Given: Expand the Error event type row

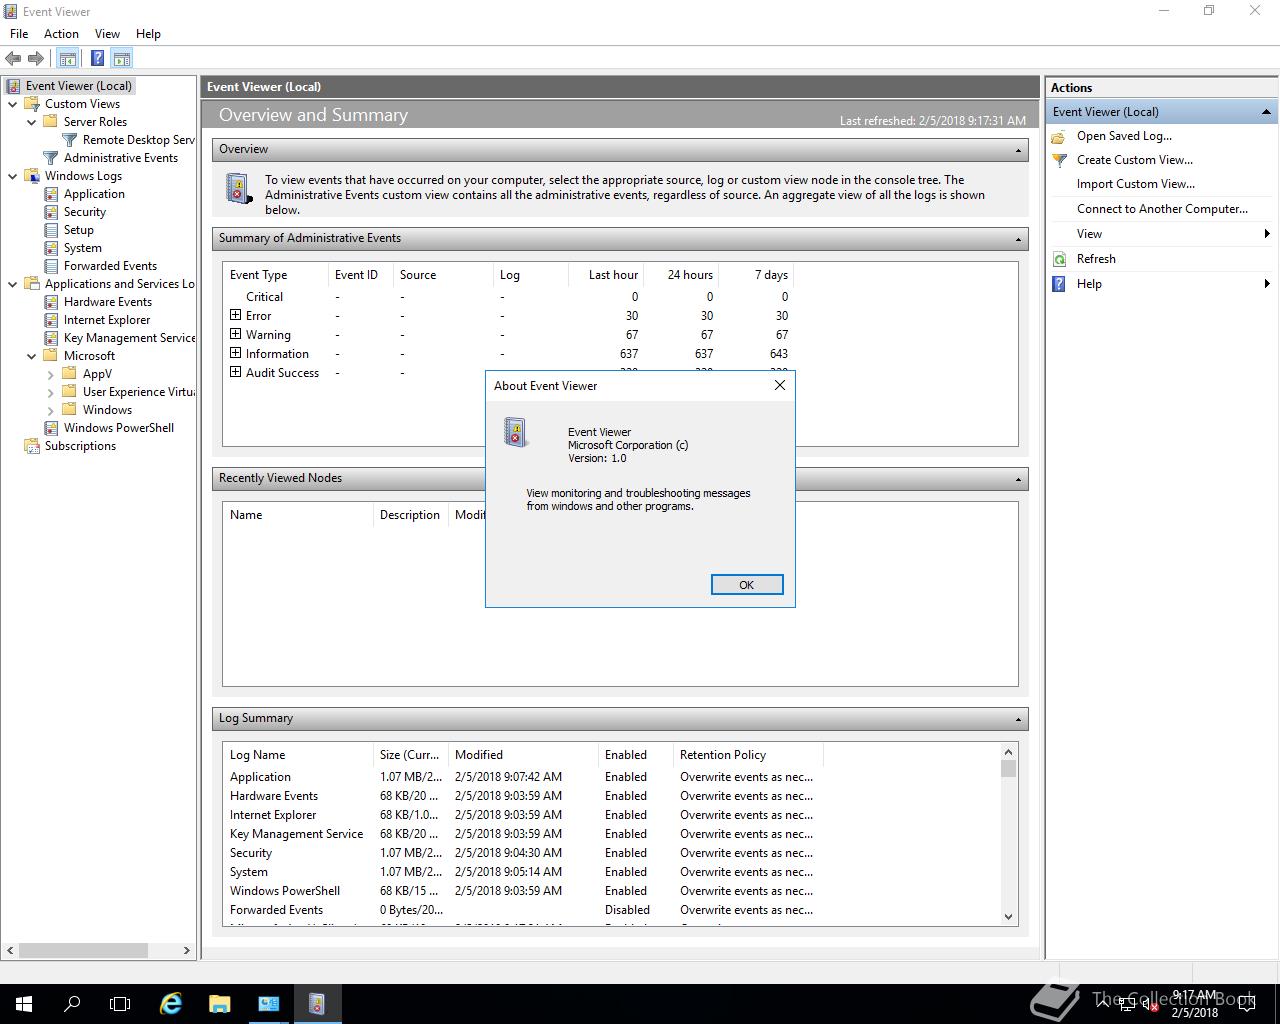Looking at the screenshot, I should point(236,315).
